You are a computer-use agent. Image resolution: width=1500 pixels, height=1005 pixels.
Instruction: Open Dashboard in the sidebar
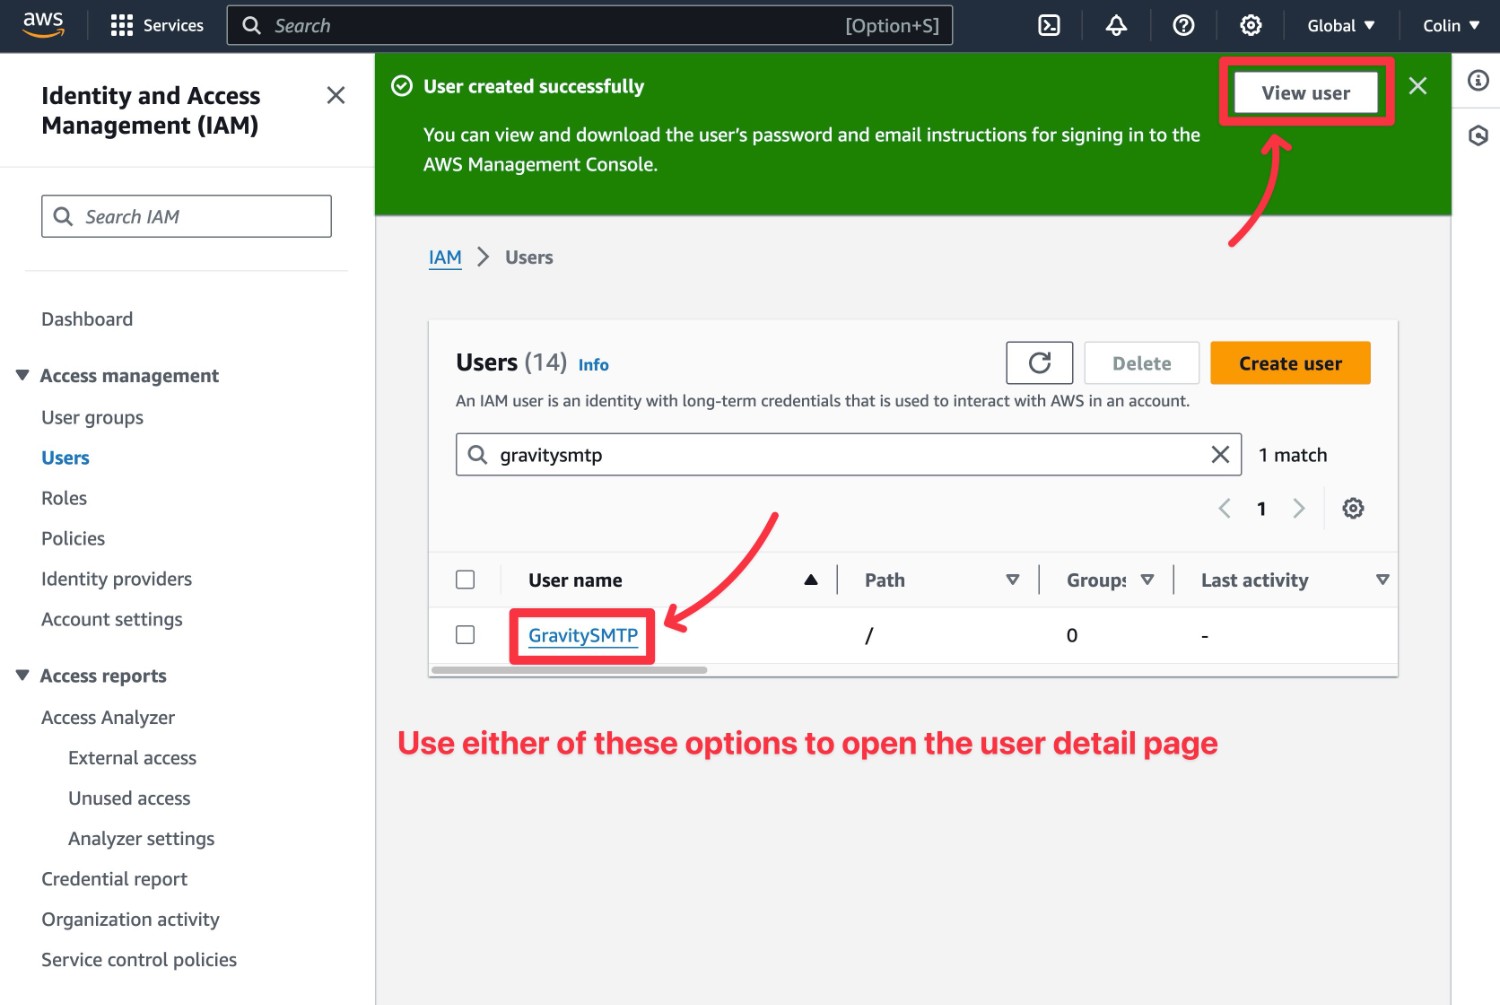(87, 319)
